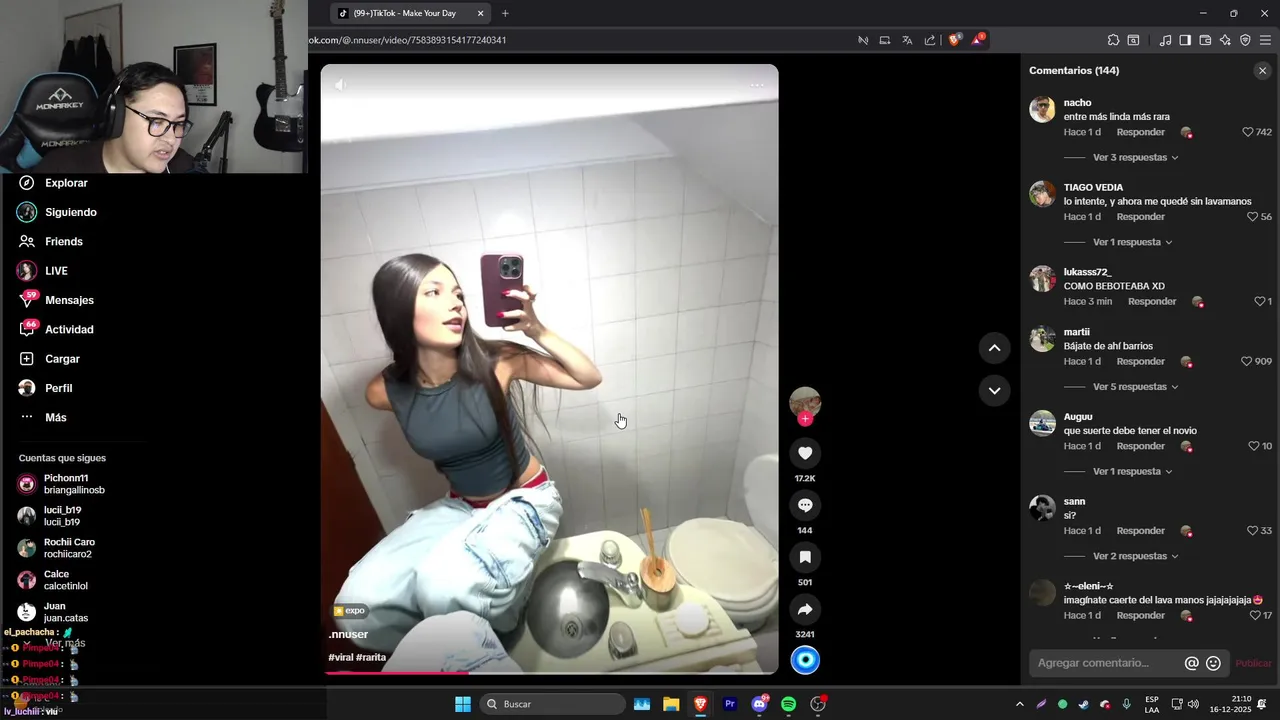This screenshot has height=720, width=1280.
Task: Open Spotify from the taskbar
Action: [x=788, y=704]
